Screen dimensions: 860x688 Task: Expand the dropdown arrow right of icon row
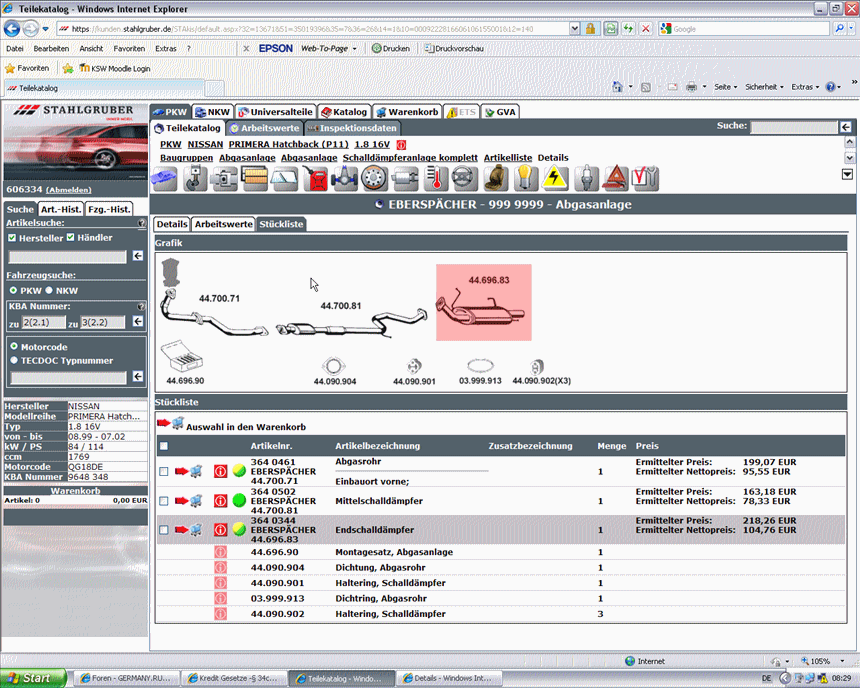coord(847,174)
